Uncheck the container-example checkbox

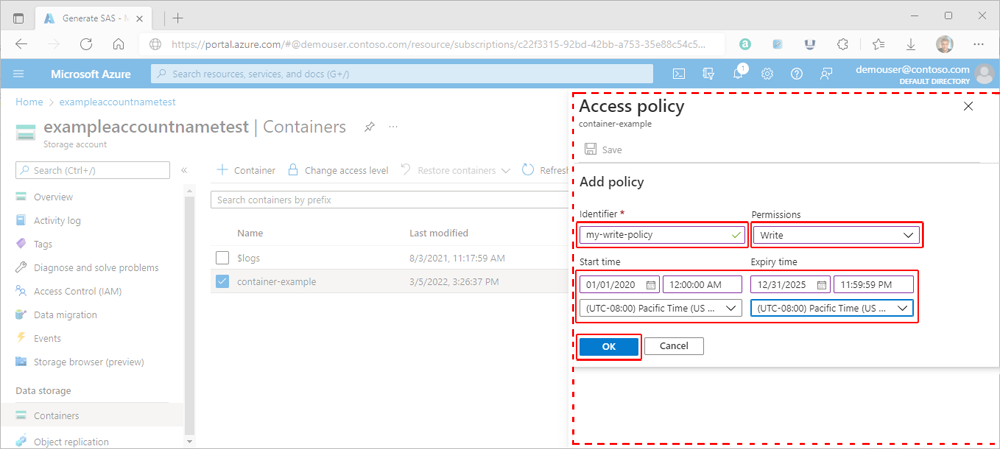[x=223, y=281]
